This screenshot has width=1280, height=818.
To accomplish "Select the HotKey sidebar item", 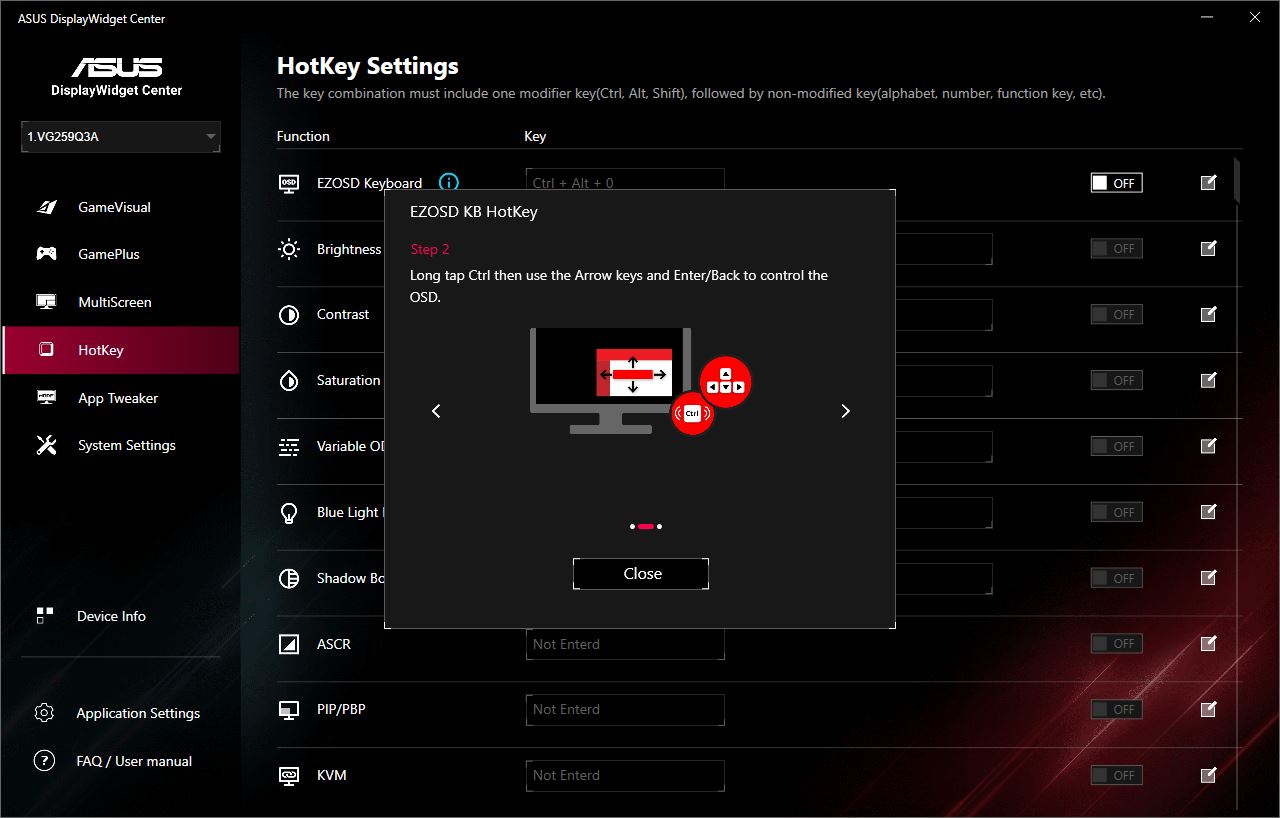I will pyautogui.click(x=120, y=350).
